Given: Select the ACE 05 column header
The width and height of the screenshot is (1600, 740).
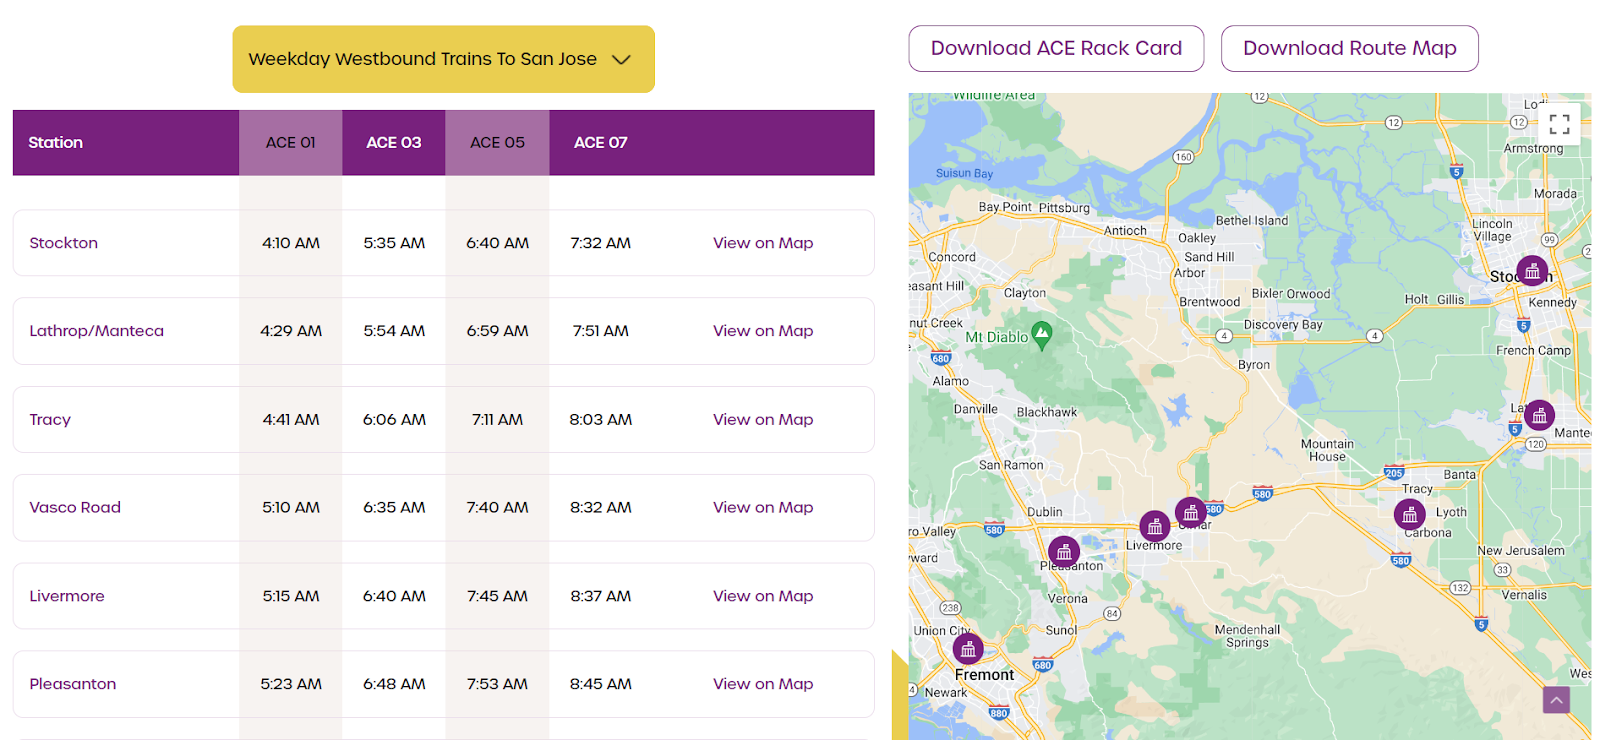Looking at the screenshot, I should point(497,143).
